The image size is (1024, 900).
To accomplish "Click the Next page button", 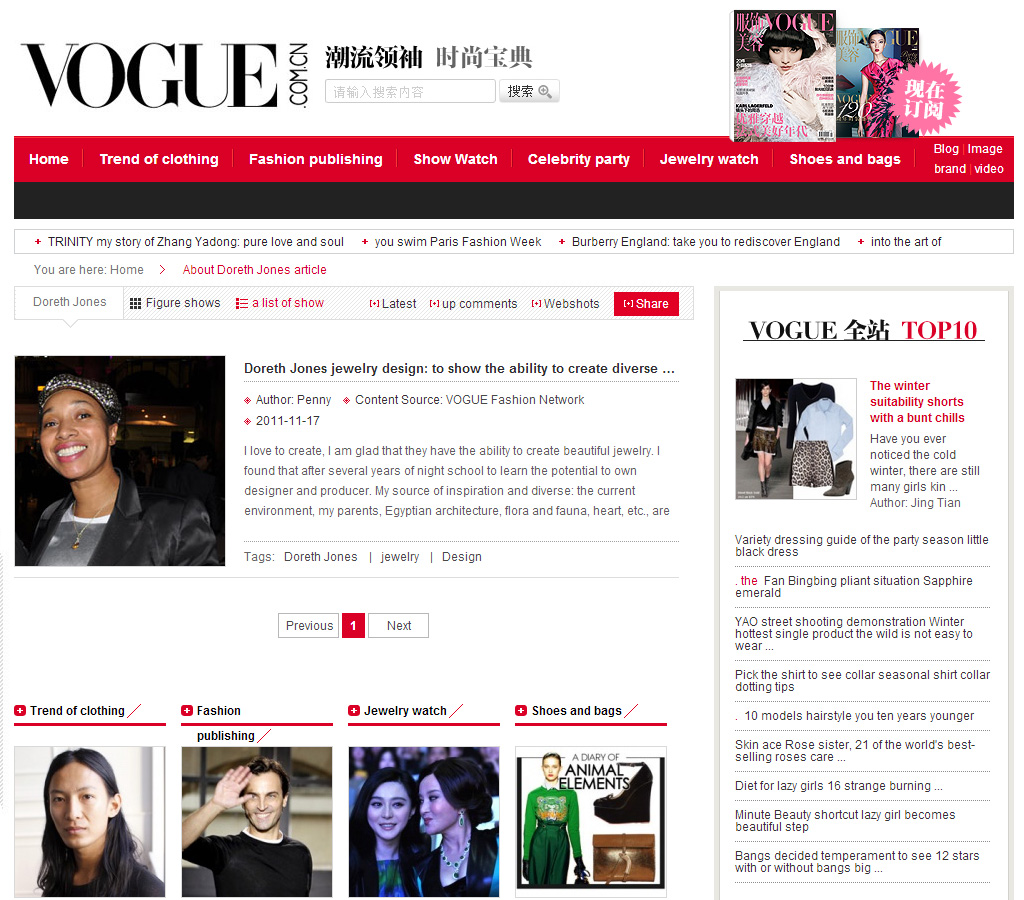I will tap(398, 626).
